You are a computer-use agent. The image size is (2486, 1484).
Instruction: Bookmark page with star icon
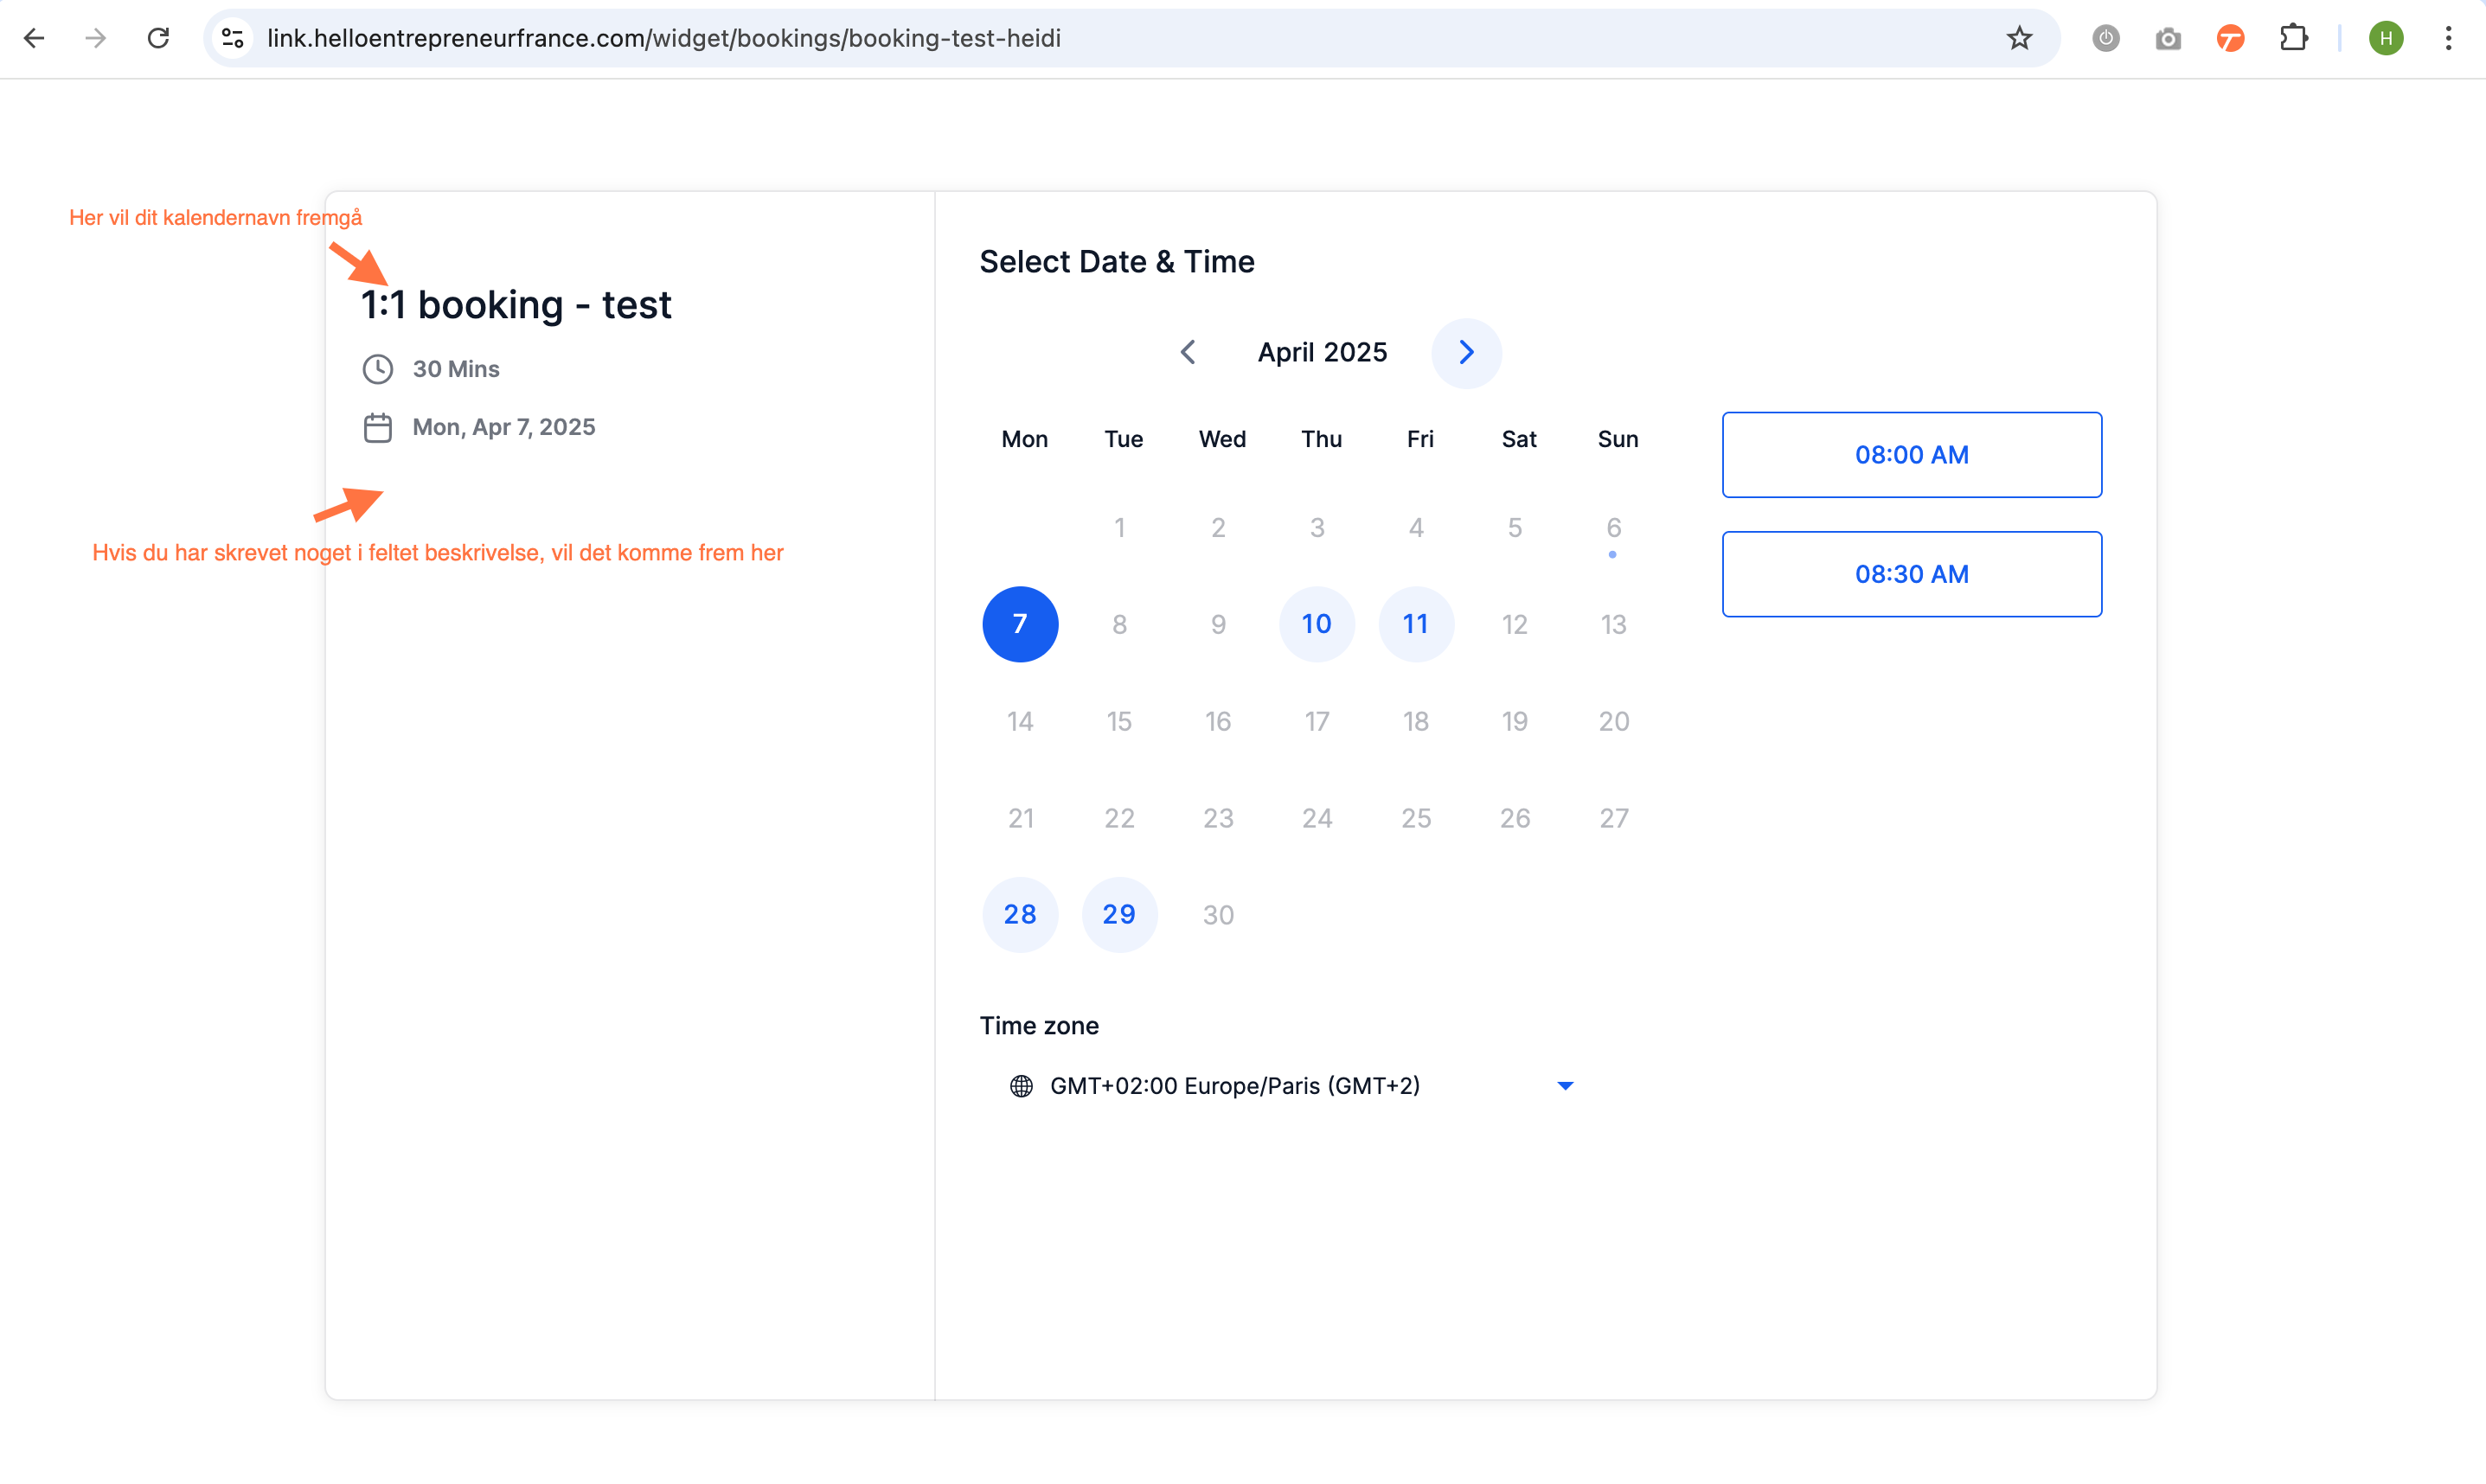(2019, 38)
